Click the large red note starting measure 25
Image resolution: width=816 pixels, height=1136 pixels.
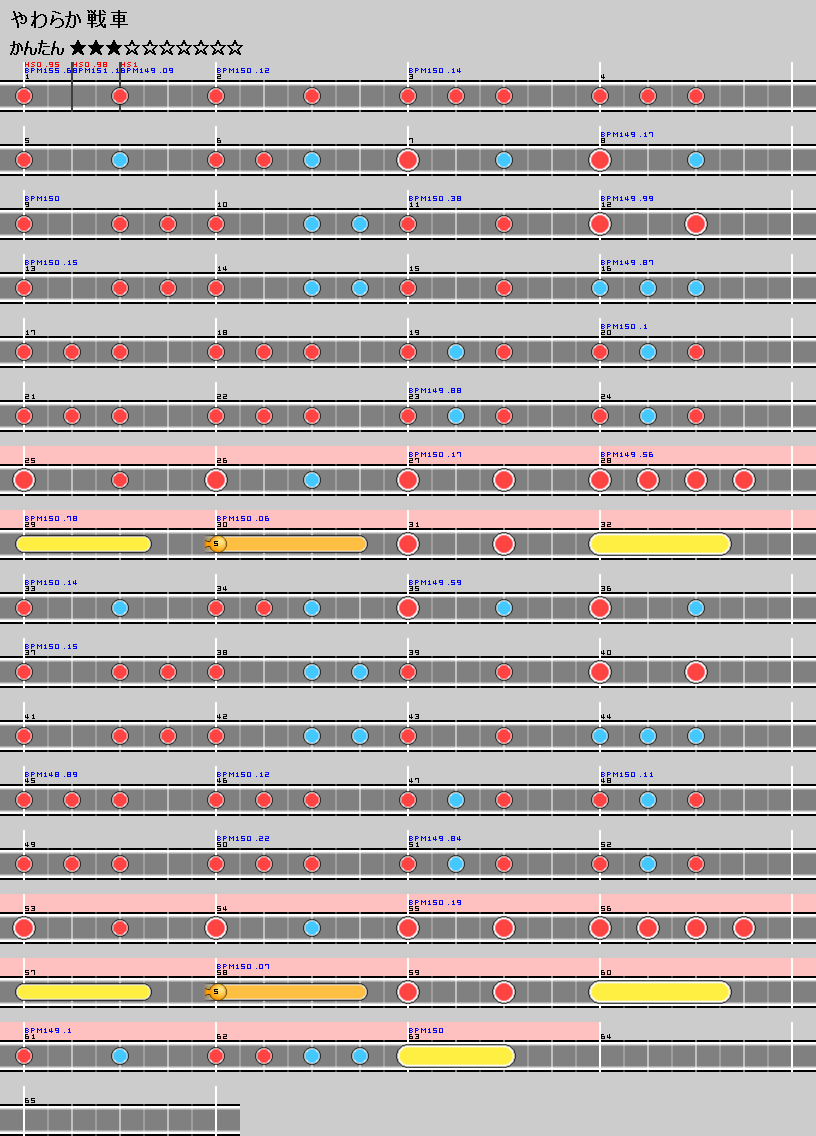click(24, 480)
